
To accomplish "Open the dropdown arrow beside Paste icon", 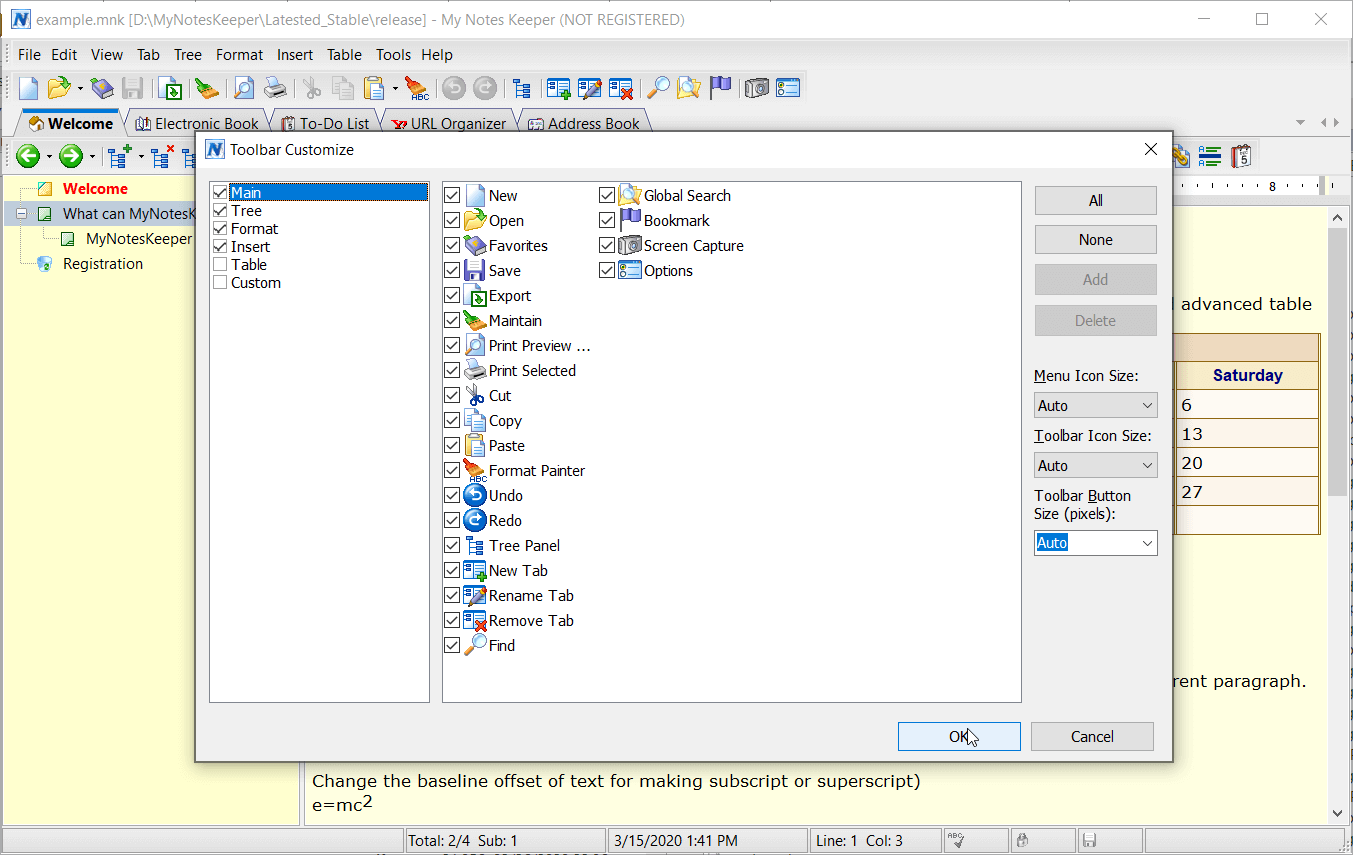I will (394, 88).
